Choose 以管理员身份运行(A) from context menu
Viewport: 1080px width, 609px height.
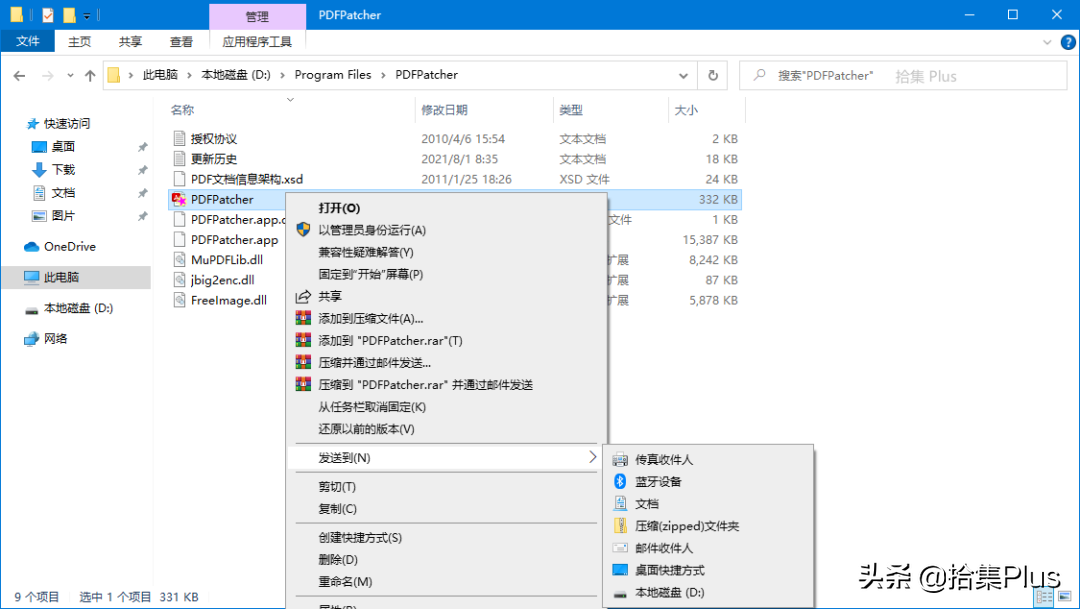446,230
